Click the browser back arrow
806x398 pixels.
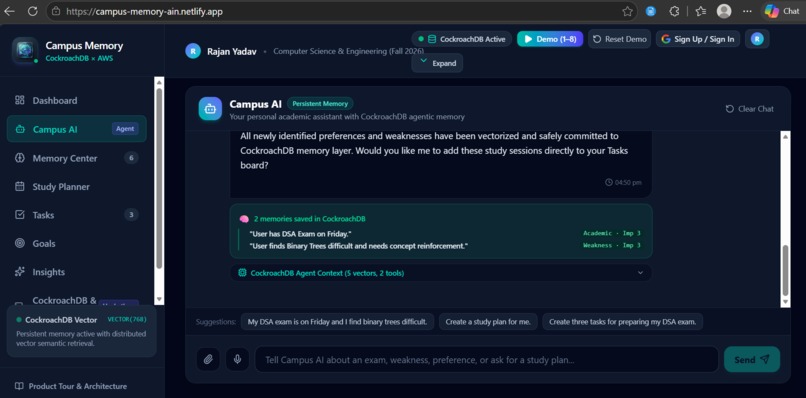9,11
